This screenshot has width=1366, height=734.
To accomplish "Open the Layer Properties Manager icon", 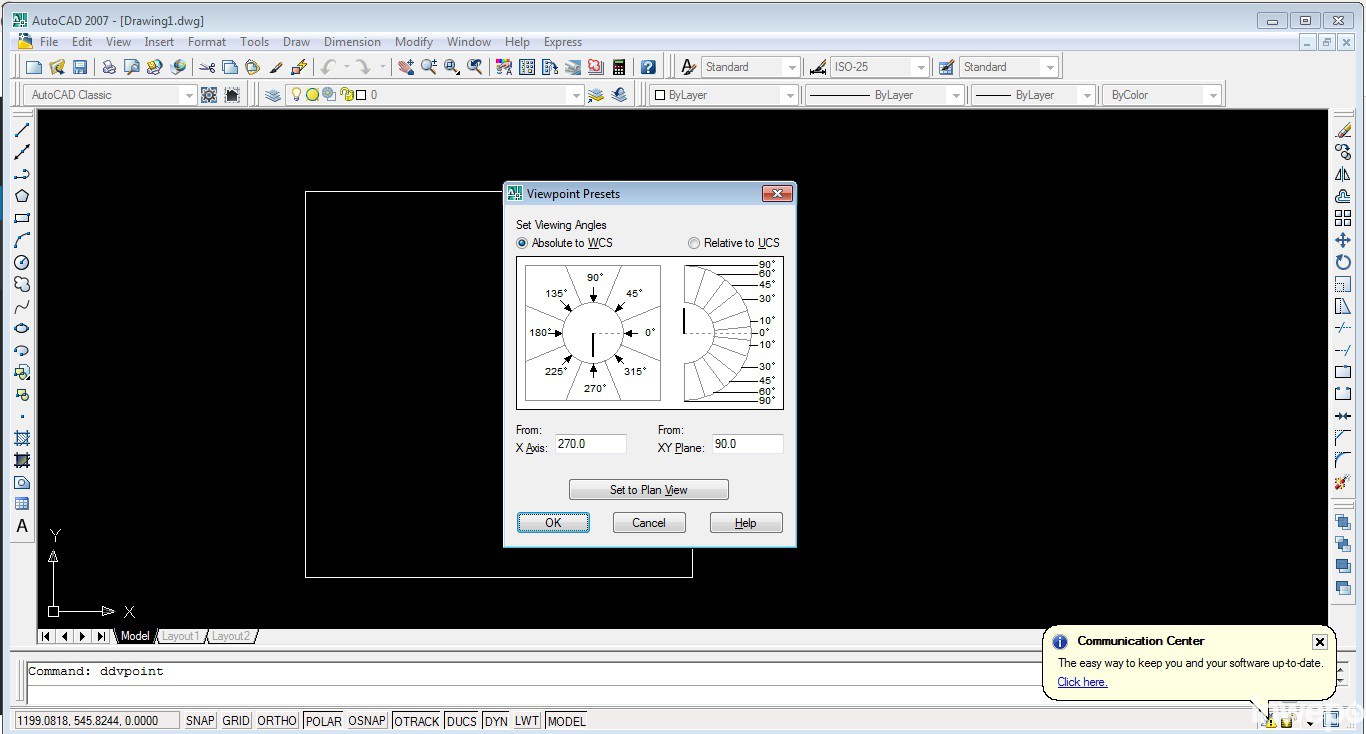I will pyautogui.click(x=273, y=95).
